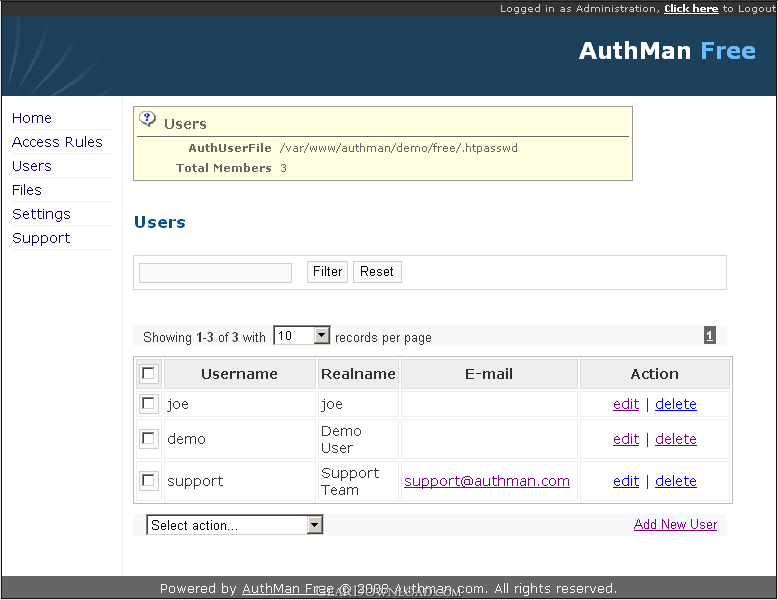Go to Home in sidebar
Screen dimensions: 778x600
point(32,118)
